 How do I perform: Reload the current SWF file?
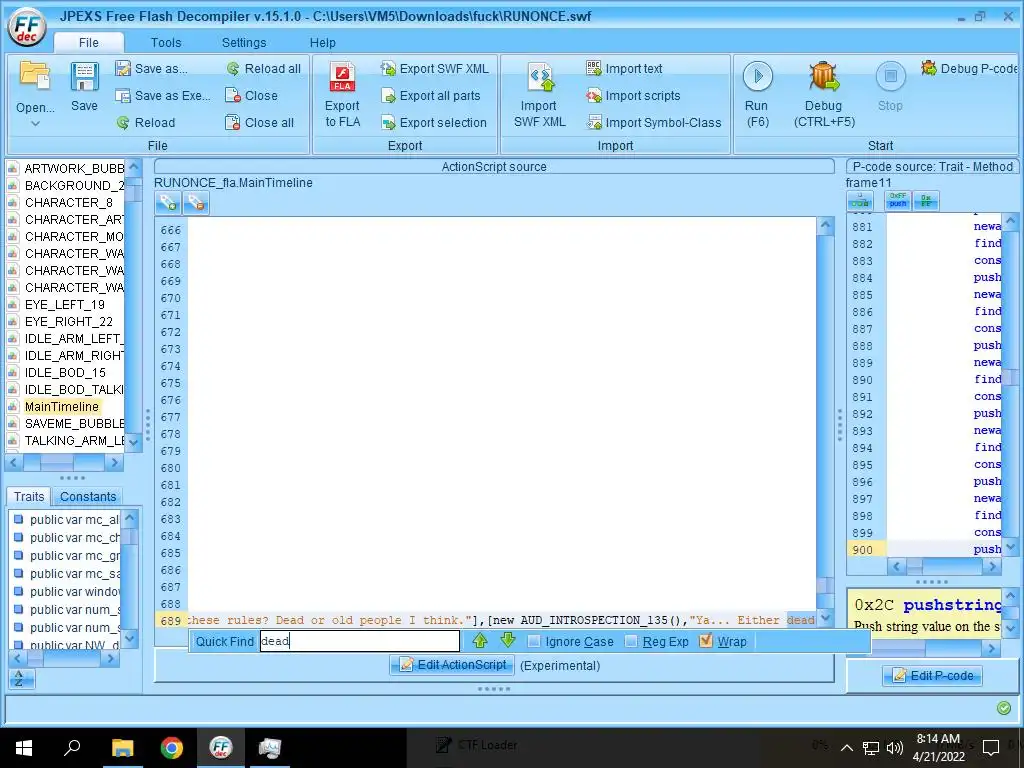[x=145, y=122]
